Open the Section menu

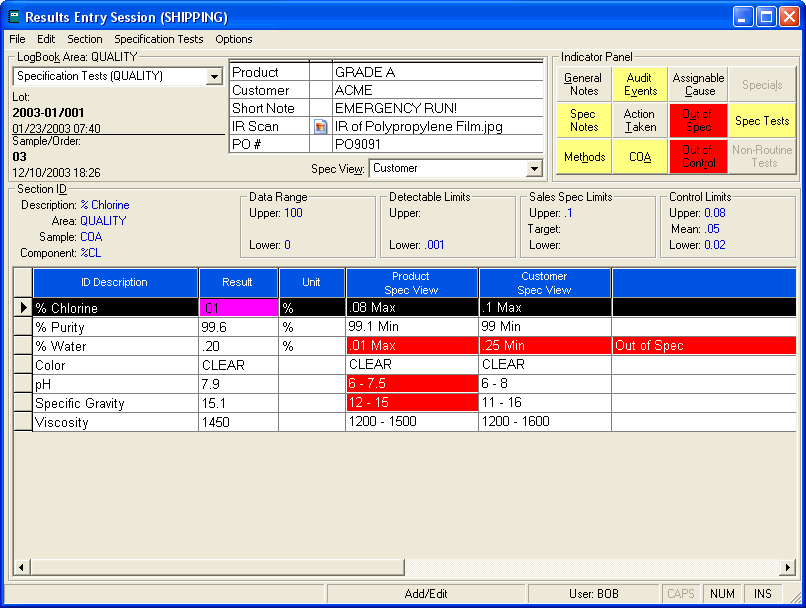pos(85,39)
